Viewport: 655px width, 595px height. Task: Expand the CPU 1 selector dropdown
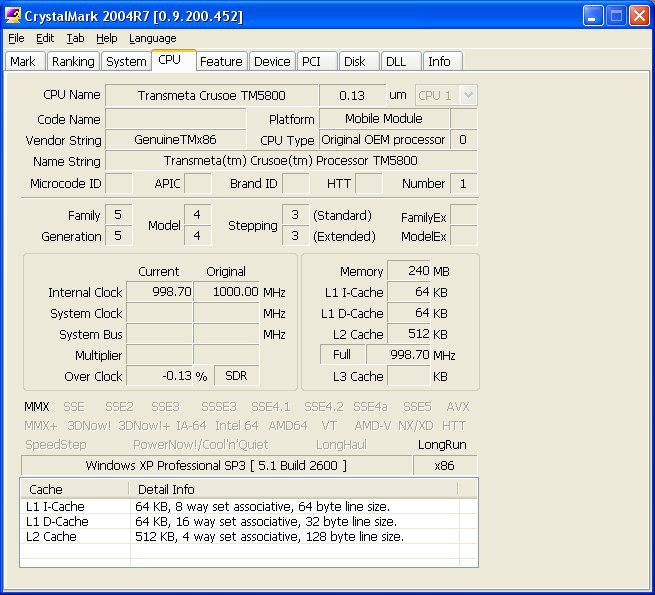tap(468, 95)
